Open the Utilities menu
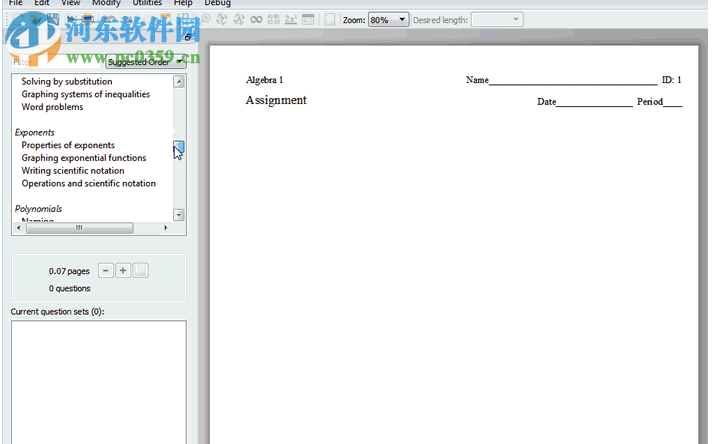 (147, 3)
